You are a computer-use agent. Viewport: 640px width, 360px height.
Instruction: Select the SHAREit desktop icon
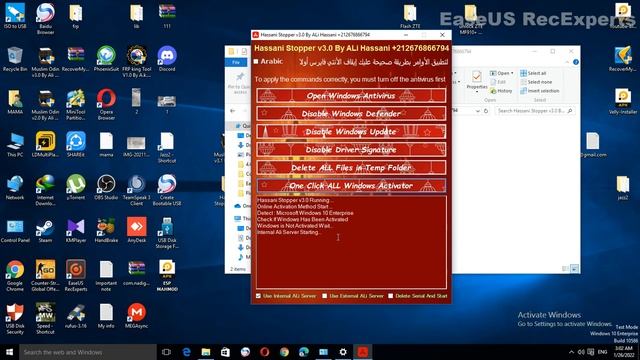(x=76, y=144)
